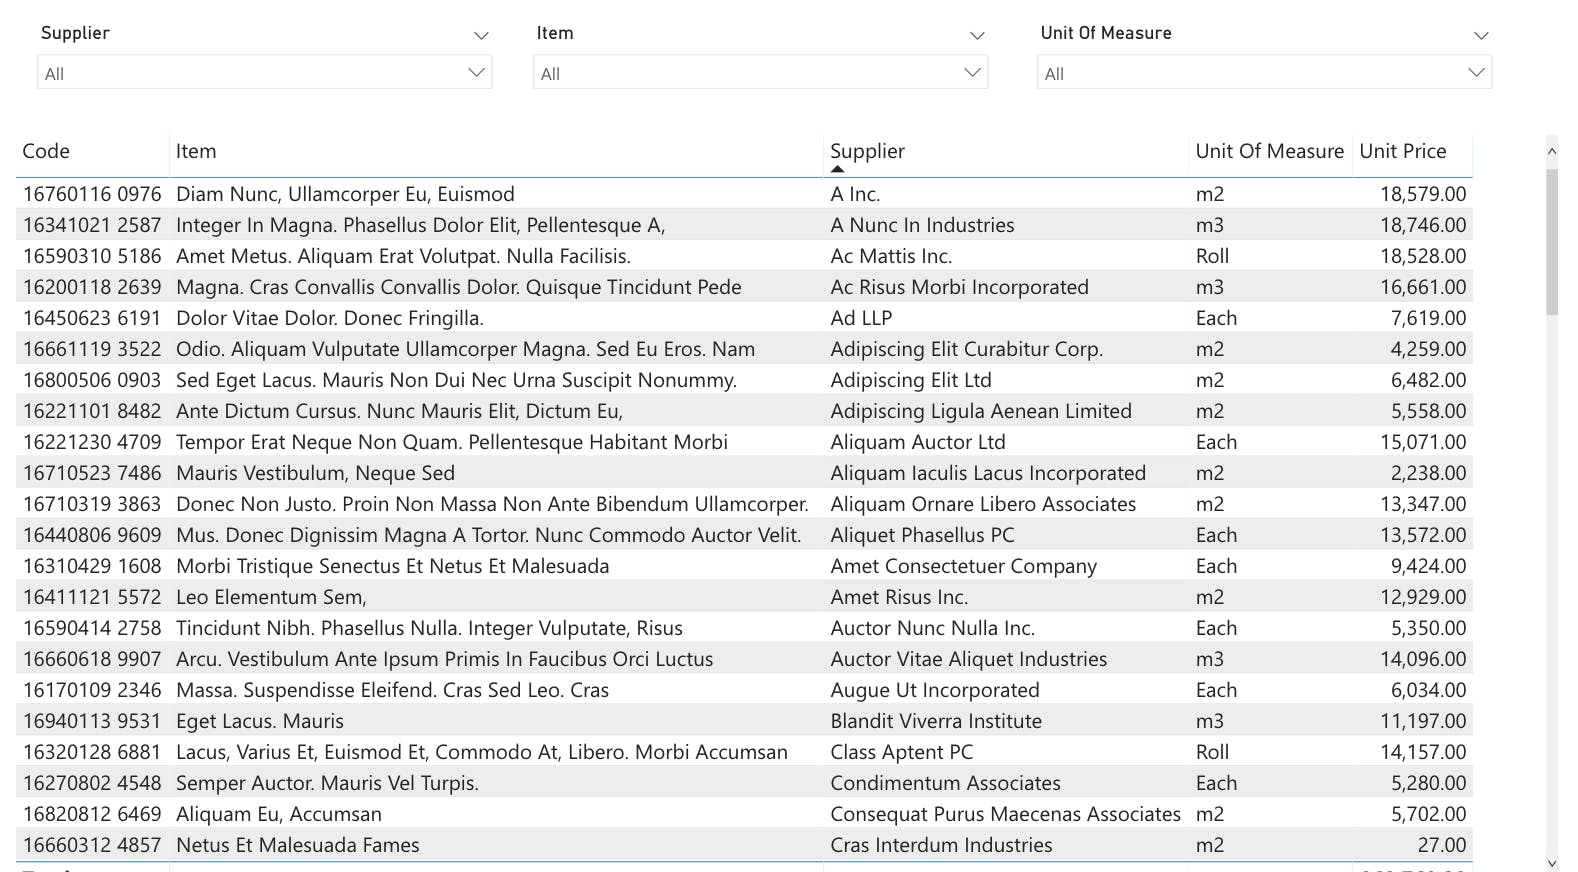Click item 'Mauris Vestibulum, Neque Sed'
This screenshot has height=872, width=1578.
pos(315,473)
